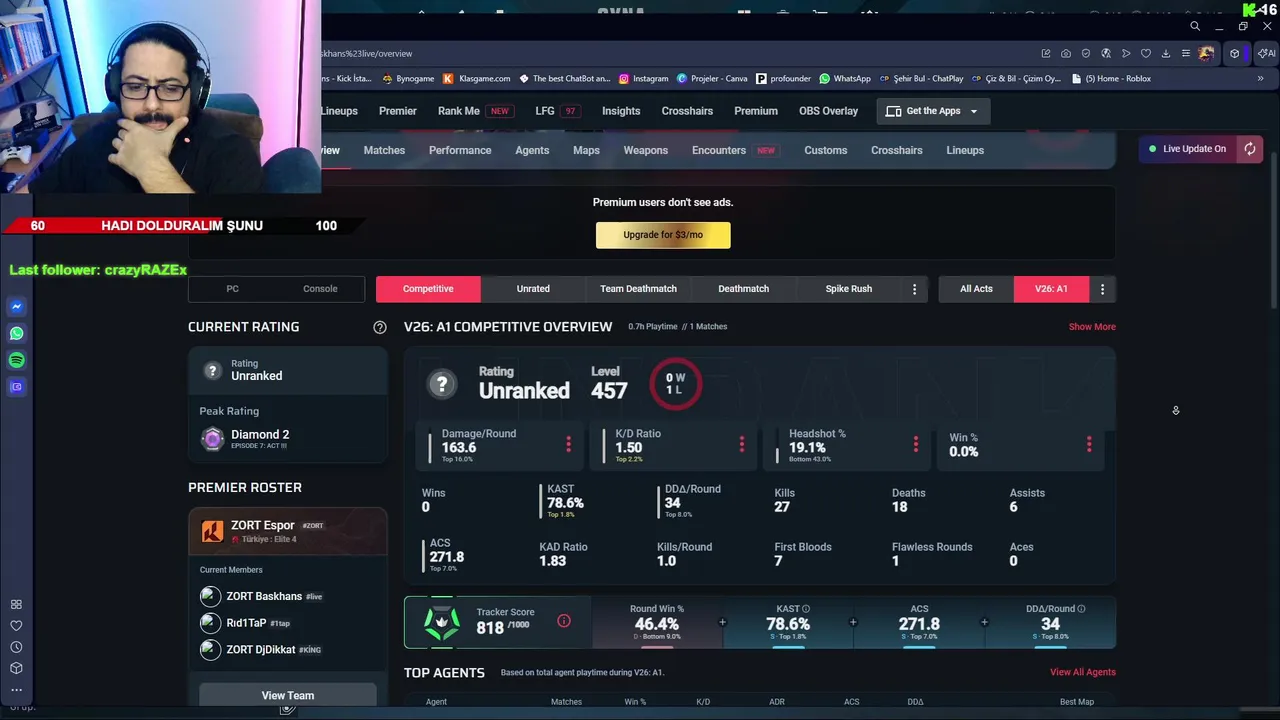The width and height of the screenshot is (1280, 720).
Task: Click the View Team button
Action: click(288, 695)
